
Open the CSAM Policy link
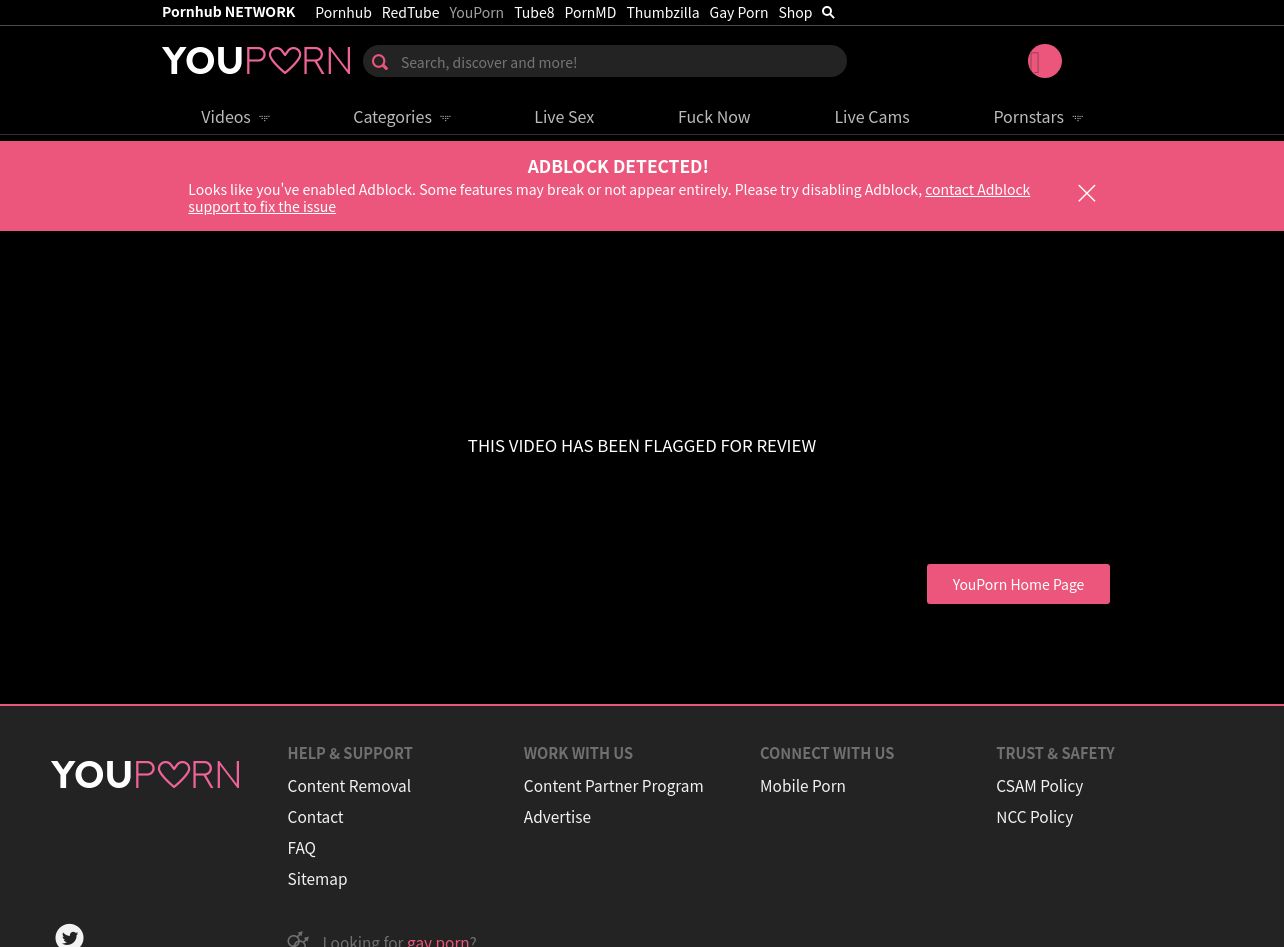point(1039,786)
